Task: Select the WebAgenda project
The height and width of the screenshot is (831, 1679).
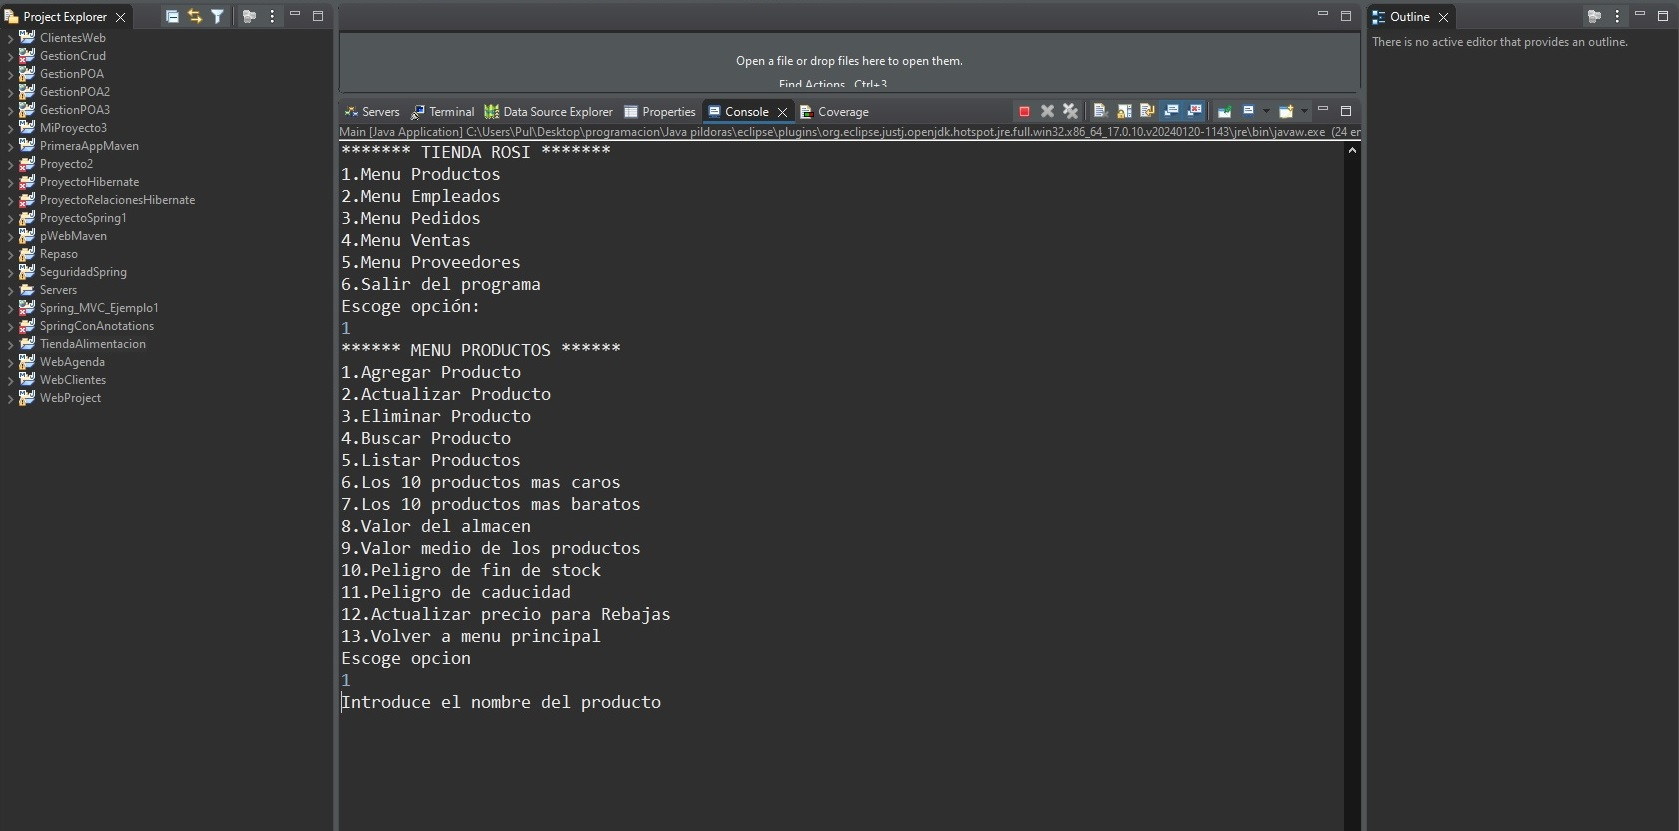Action: tap(72, 362)
